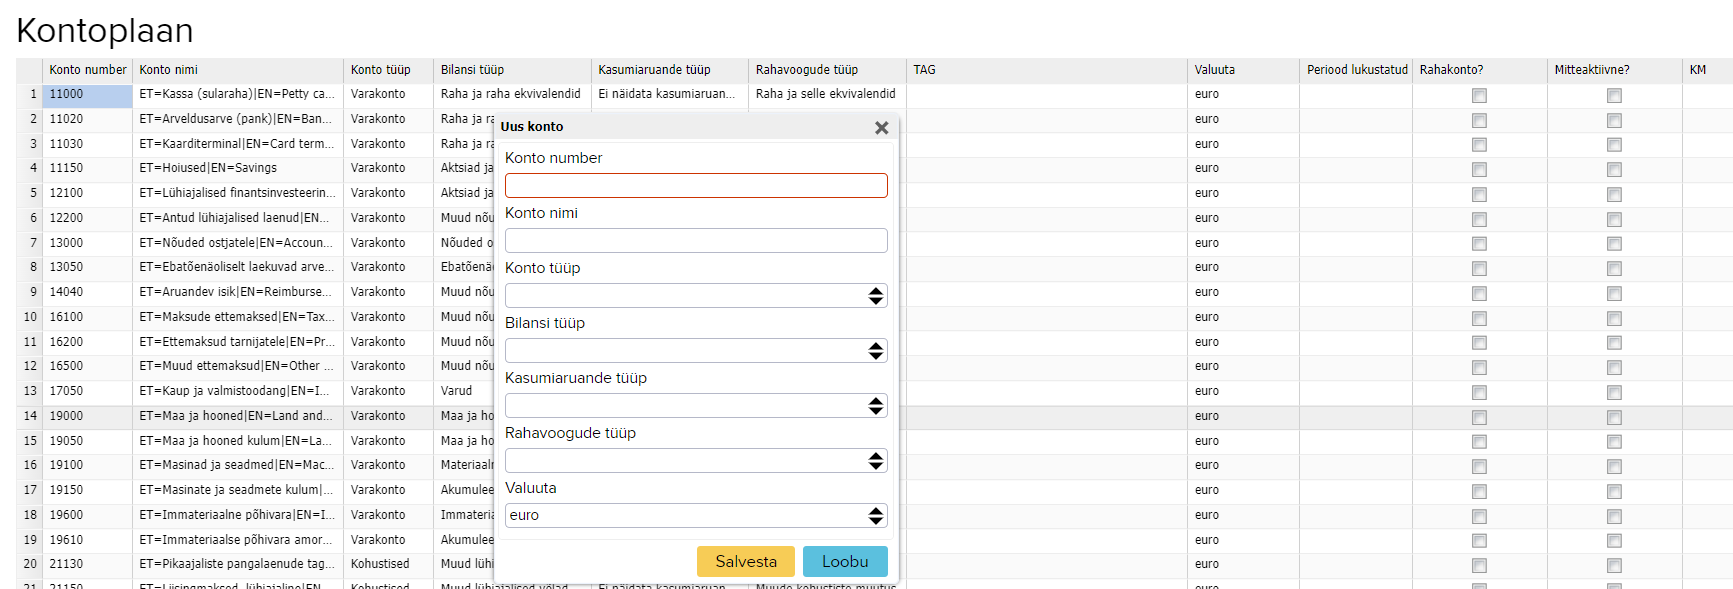The height and width of the screenshot is (589, 1733).
Task: Sort by the Konto number column header
Action: (88, 70)
